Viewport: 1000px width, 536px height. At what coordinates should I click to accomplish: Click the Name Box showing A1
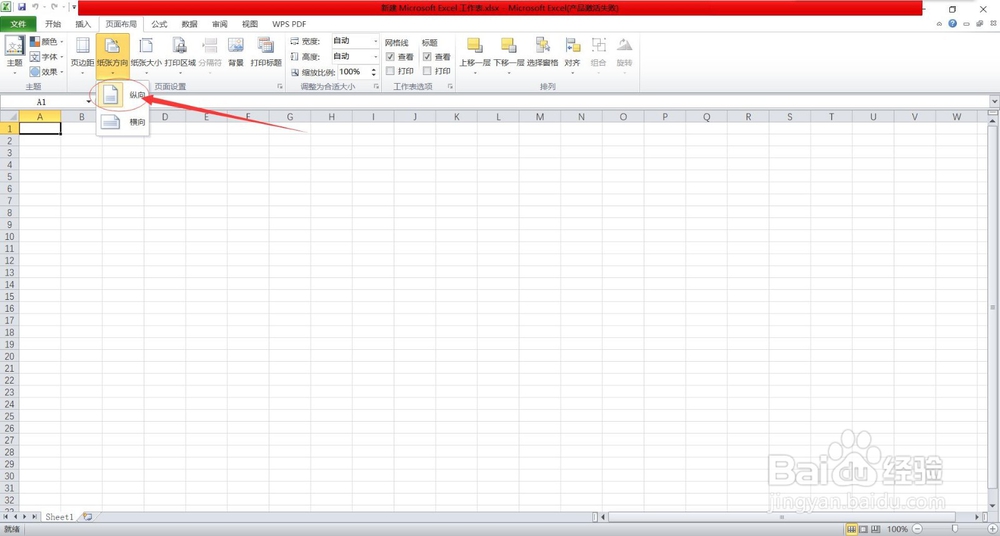[42, 102]
